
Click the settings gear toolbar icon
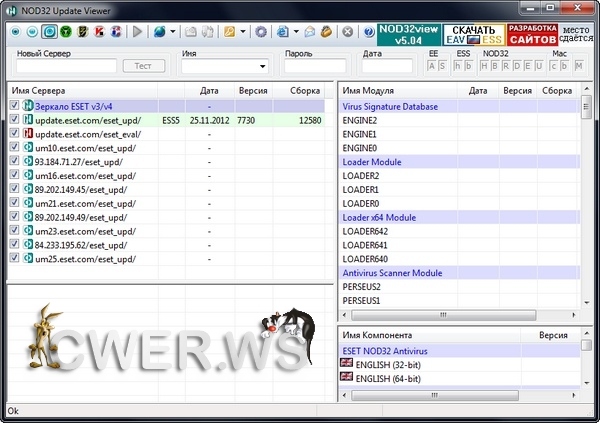[261, 31]
